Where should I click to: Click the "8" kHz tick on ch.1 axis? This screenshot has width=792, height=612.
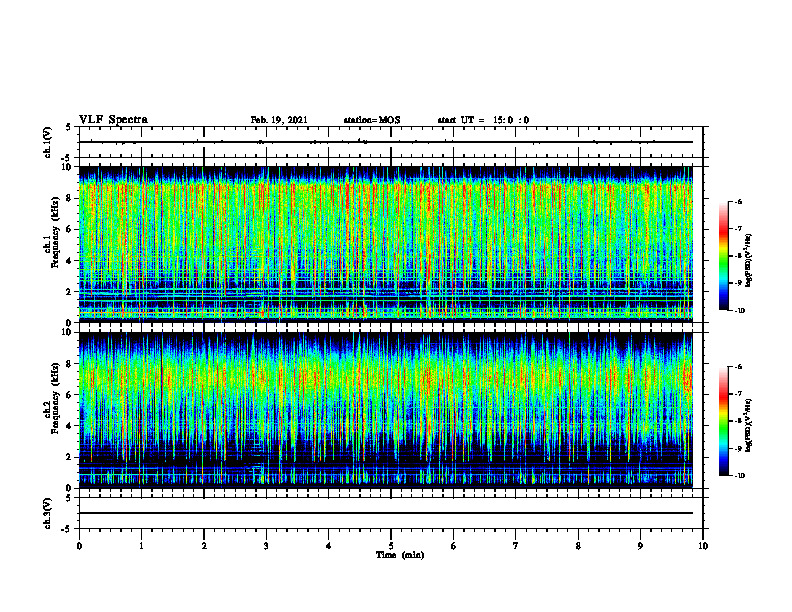[x=68, y=198]
